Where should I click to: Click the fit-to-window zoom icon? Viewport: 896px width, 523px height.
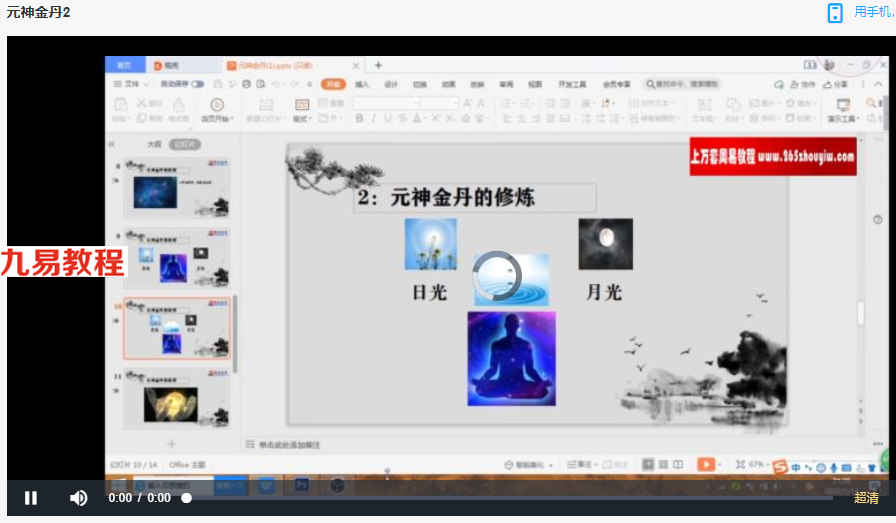pyautogui.click(x=741, y=464)
